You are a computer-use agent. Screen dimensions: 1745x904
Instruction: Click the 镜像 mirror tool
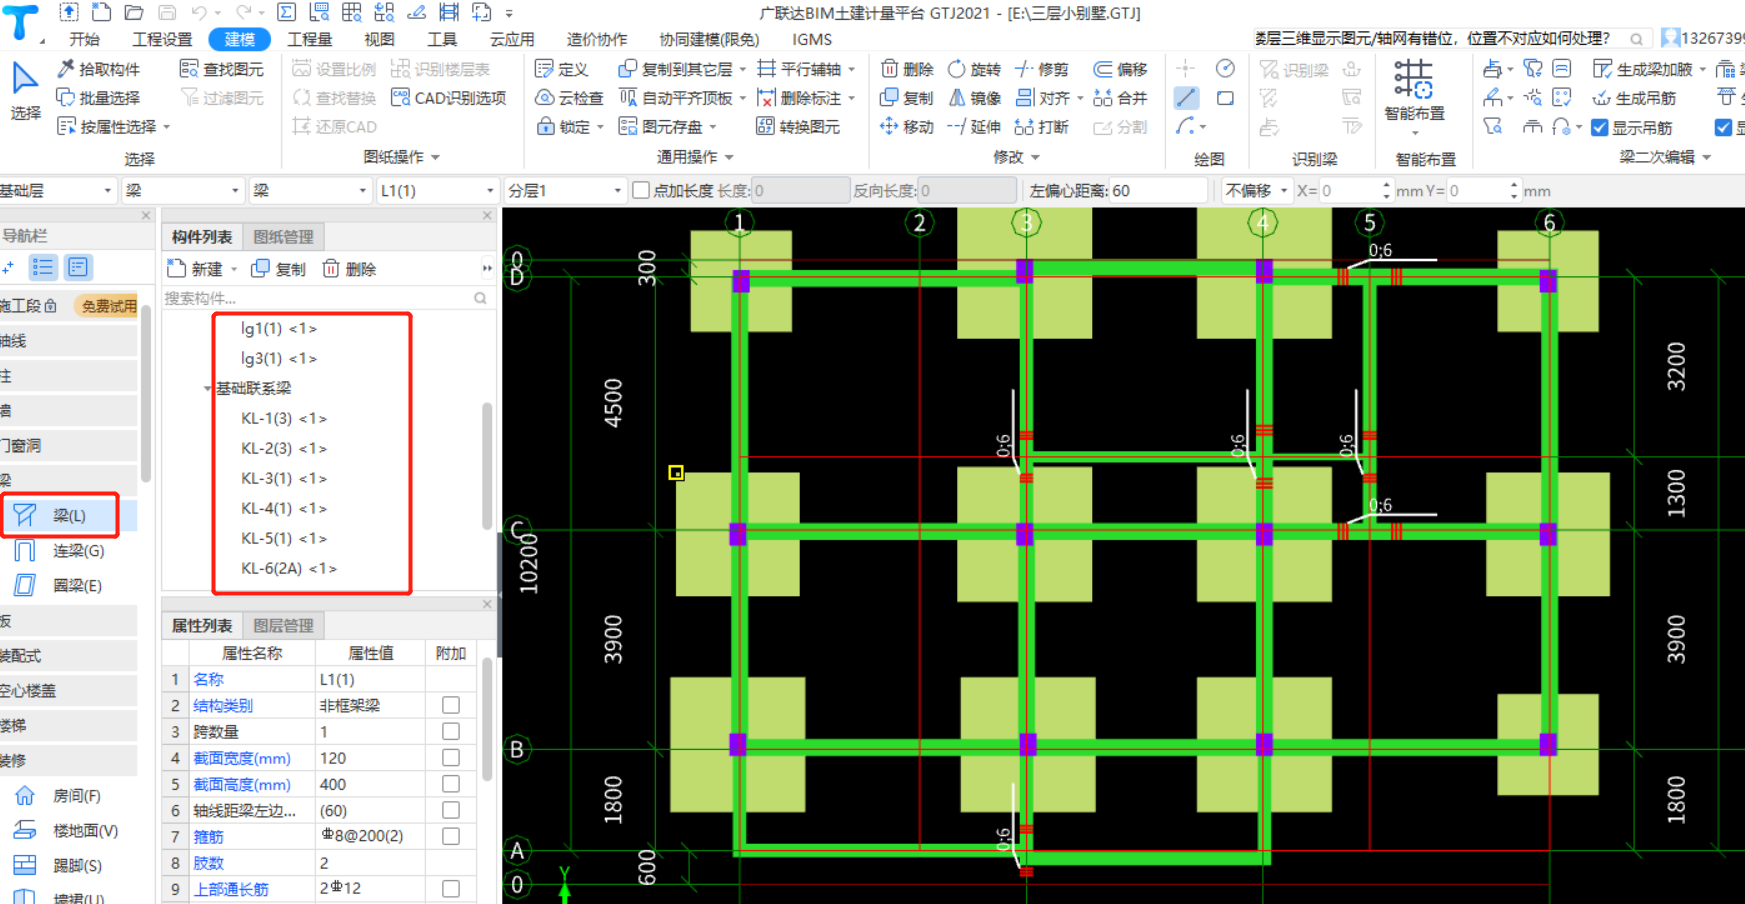point(974,98)
